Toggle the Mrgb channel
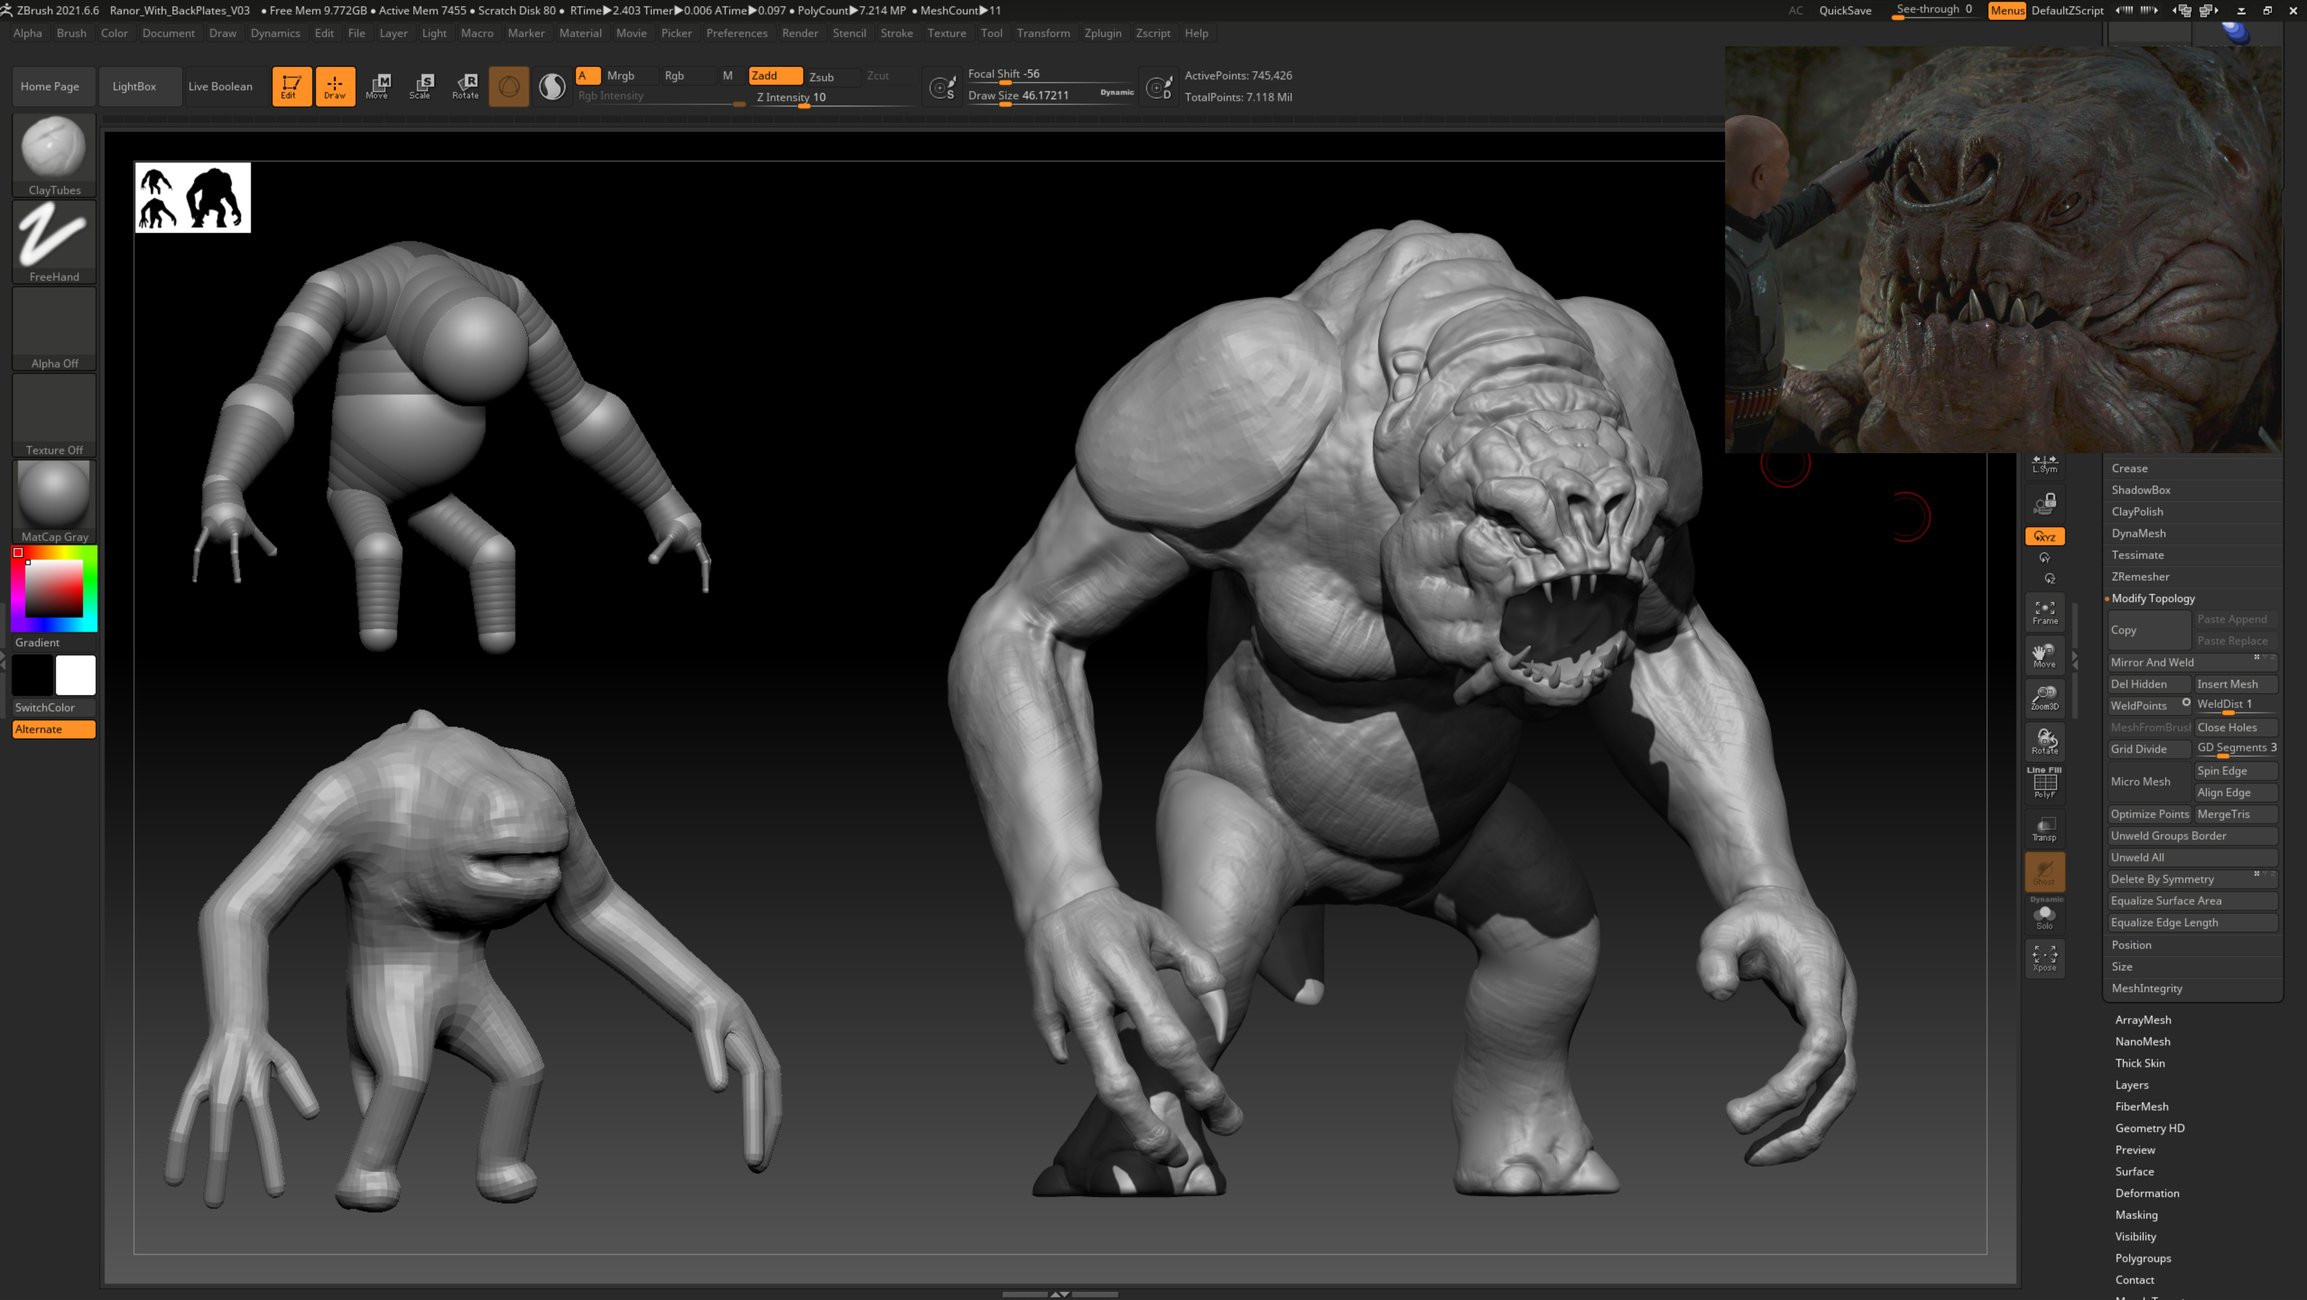Image resolution: width=2307 pixels, height=1300 pixels. [x=621, y=76]
